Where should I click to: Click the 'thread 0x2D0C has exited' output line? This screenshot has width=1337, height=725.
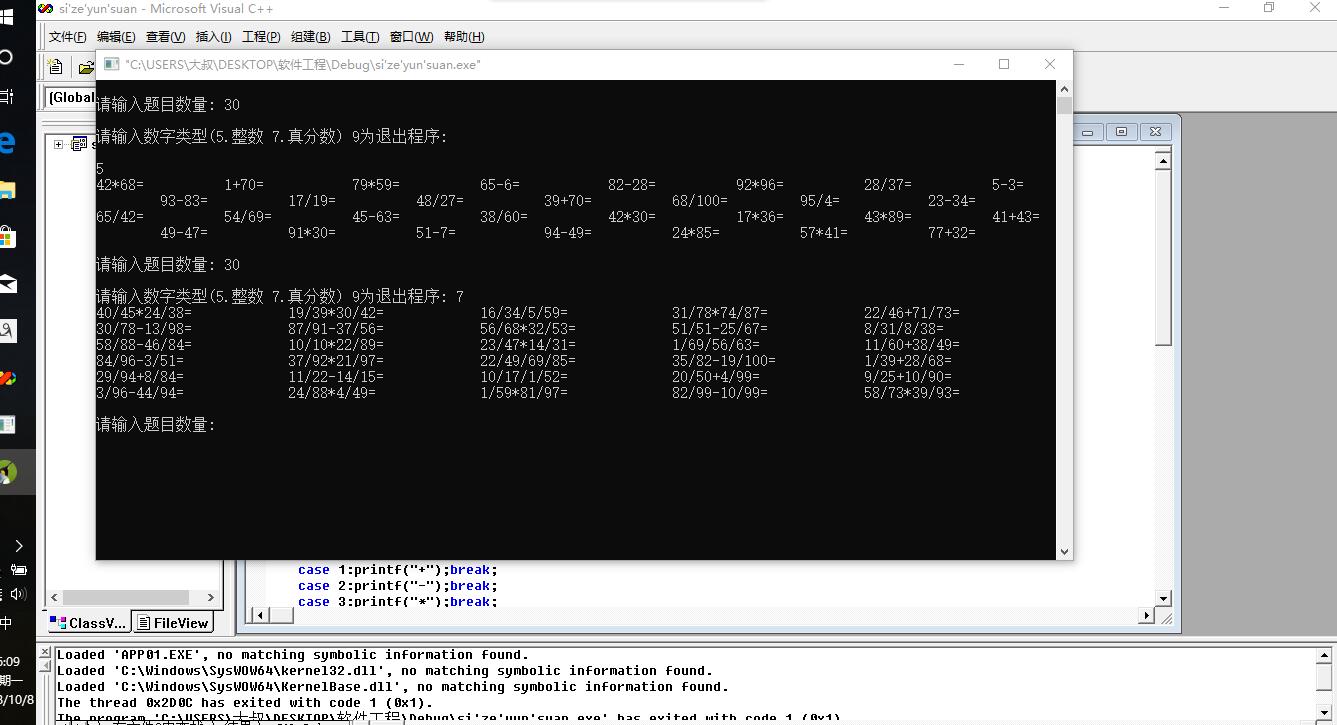tap(245, 703)
